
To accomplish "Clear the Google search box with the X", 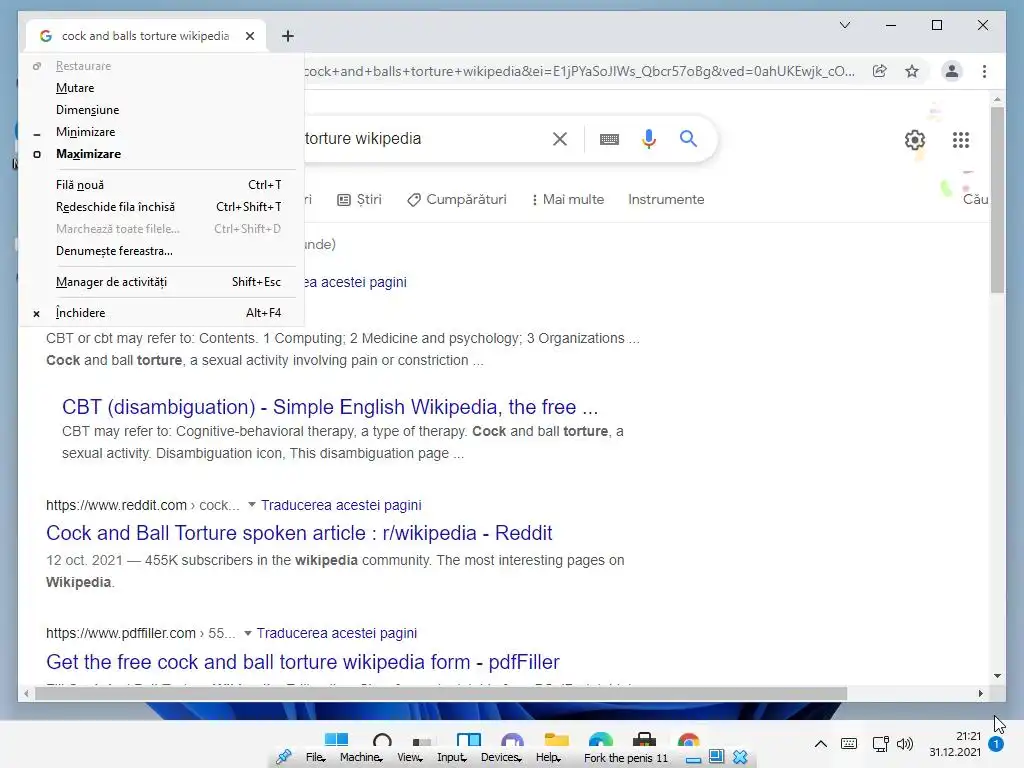I will [560, 138].
